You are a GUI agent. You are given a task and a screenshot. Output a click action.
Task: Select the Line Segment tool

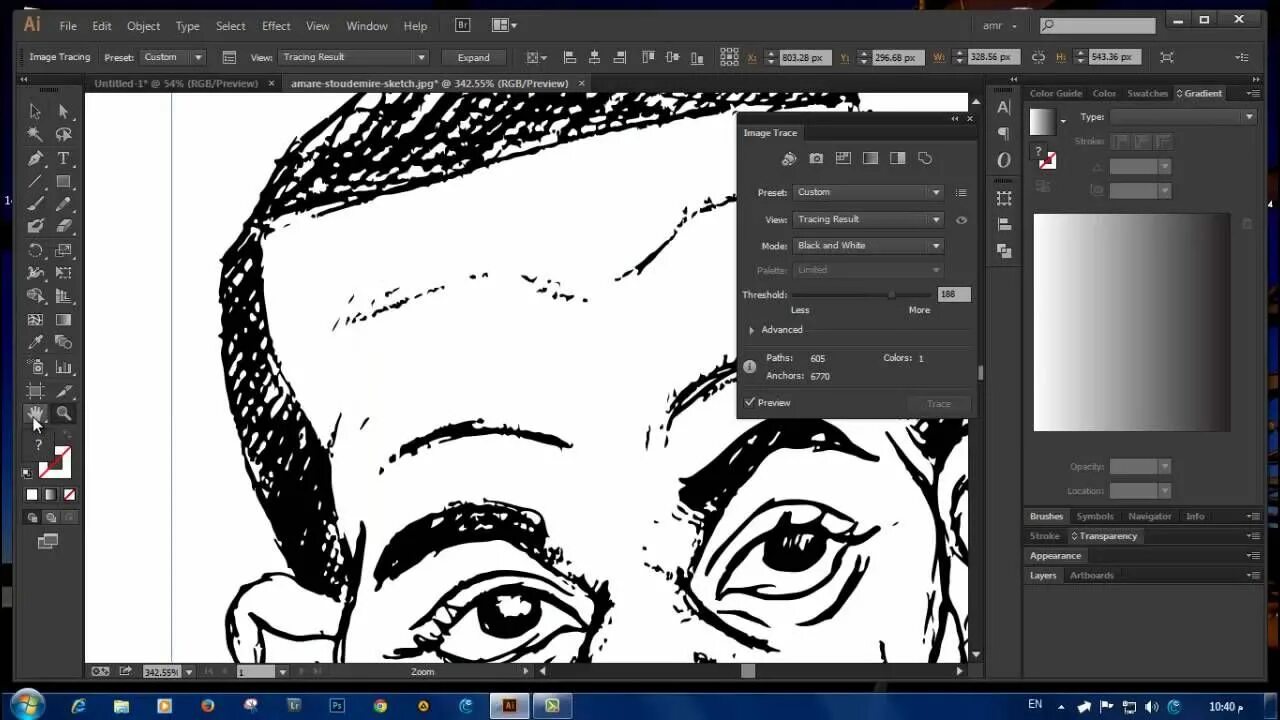[x=35, y=181]
